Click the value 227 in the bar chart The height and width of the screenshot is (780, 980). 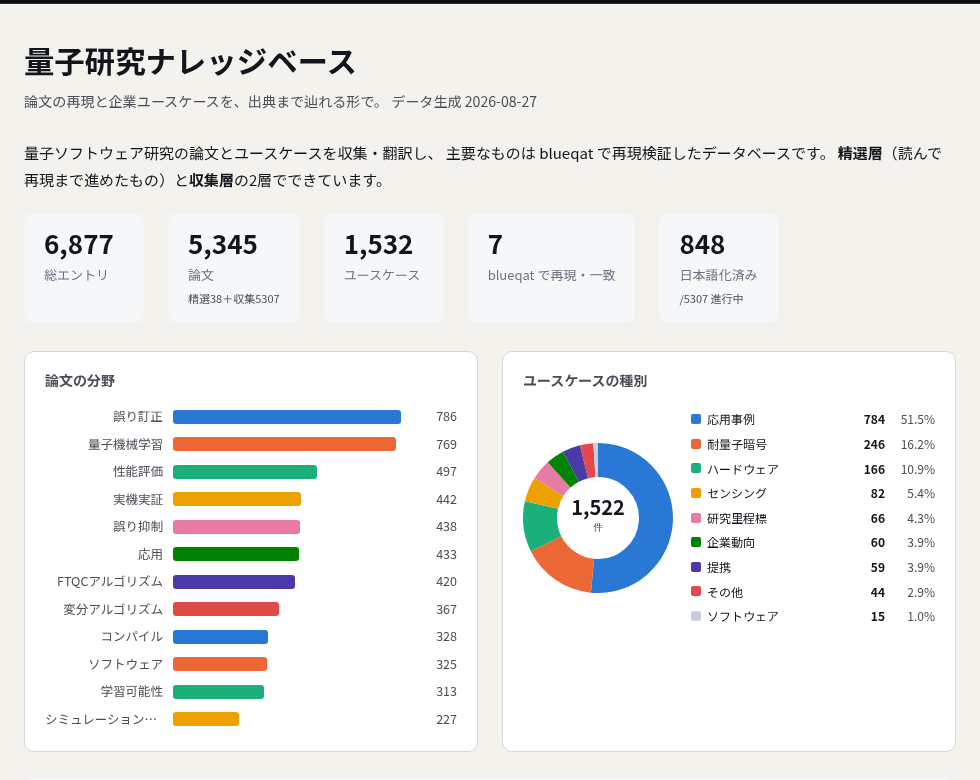click(446, 719)
